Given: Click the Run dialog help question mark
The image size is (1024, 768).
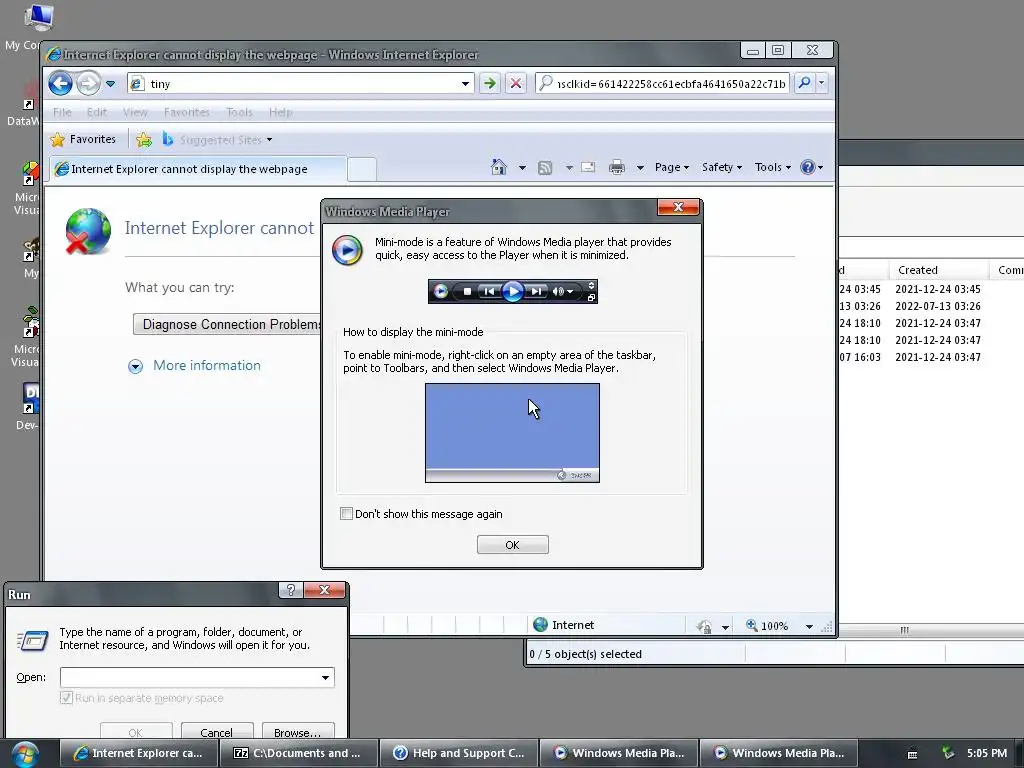Looking at the screenshot, I should 291,590.
